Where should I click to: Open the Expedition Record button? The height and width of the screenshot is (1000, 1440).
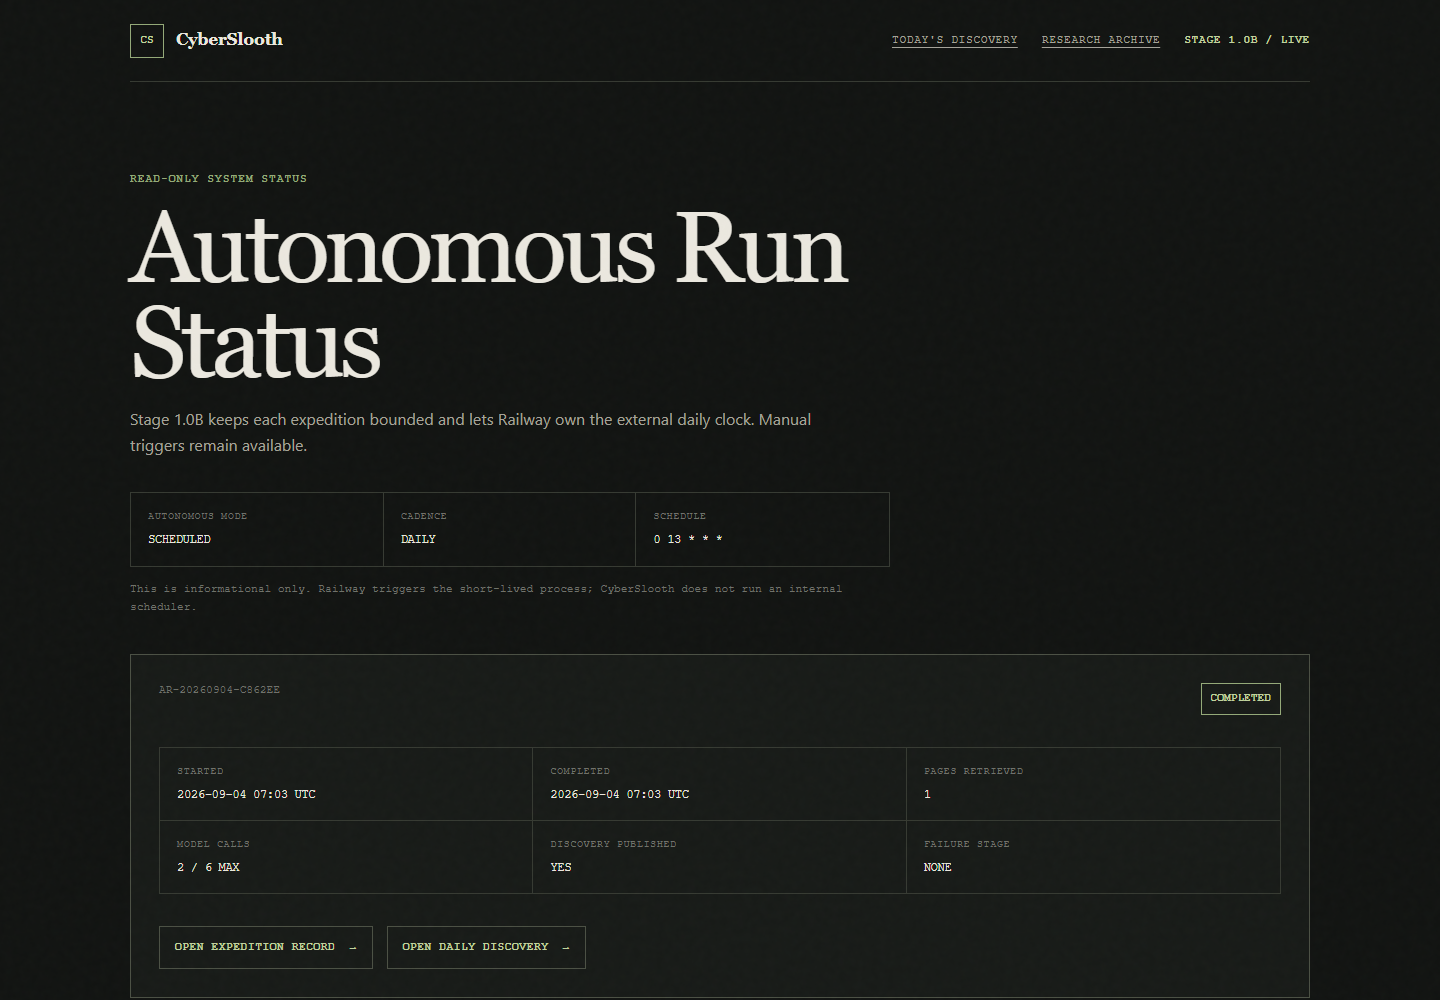[266, 947]
